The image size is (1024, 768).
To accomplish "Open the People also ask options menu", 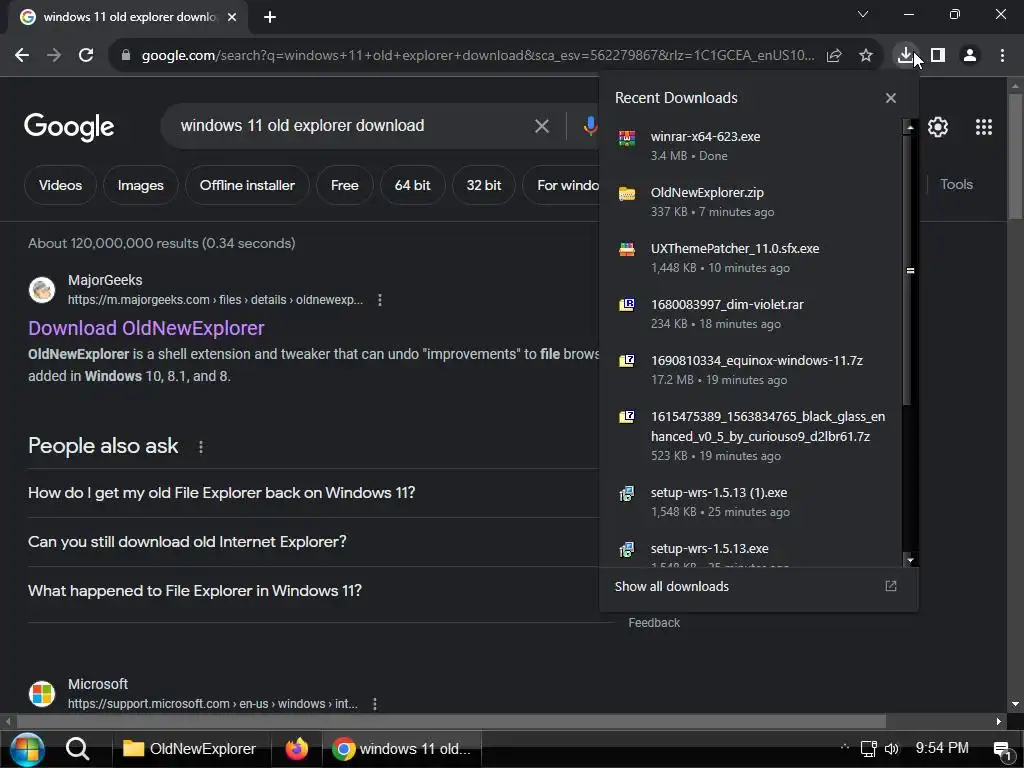I will point(200,447).
